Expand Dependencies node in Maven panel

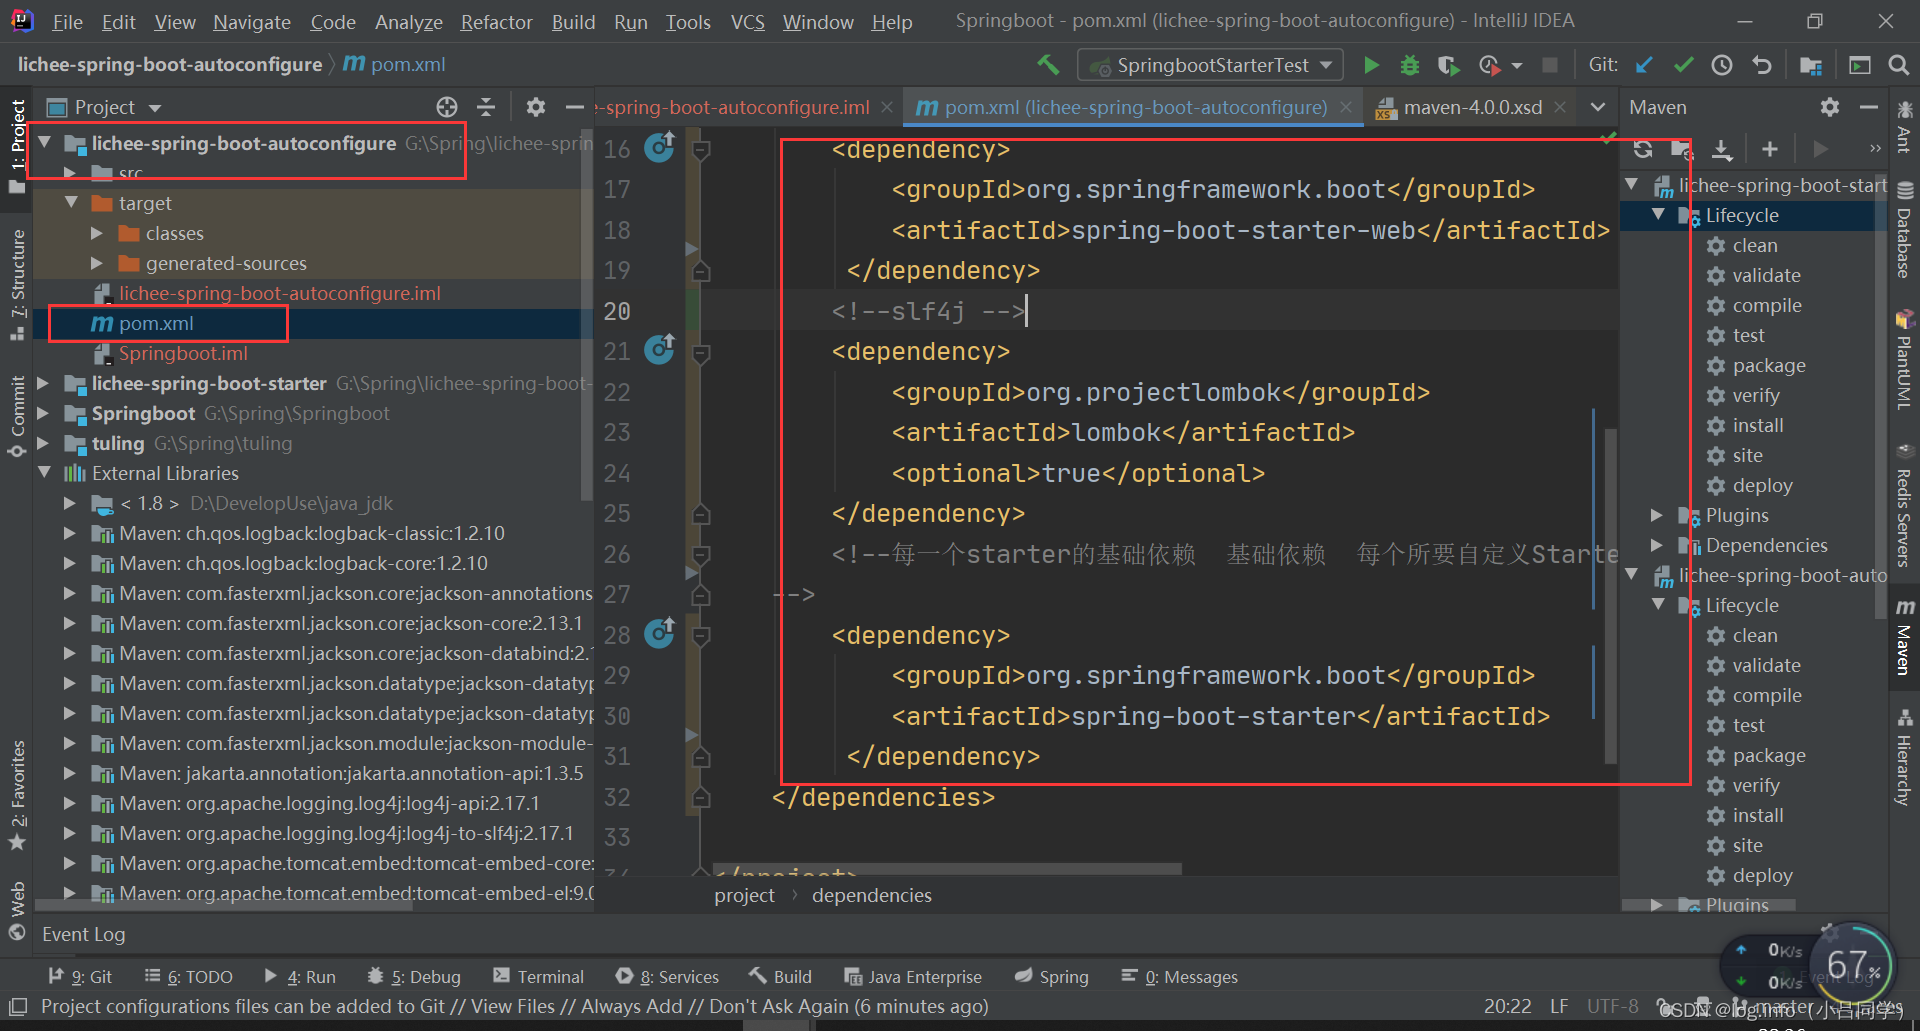pyautogui.click(x=1656, y=545)
